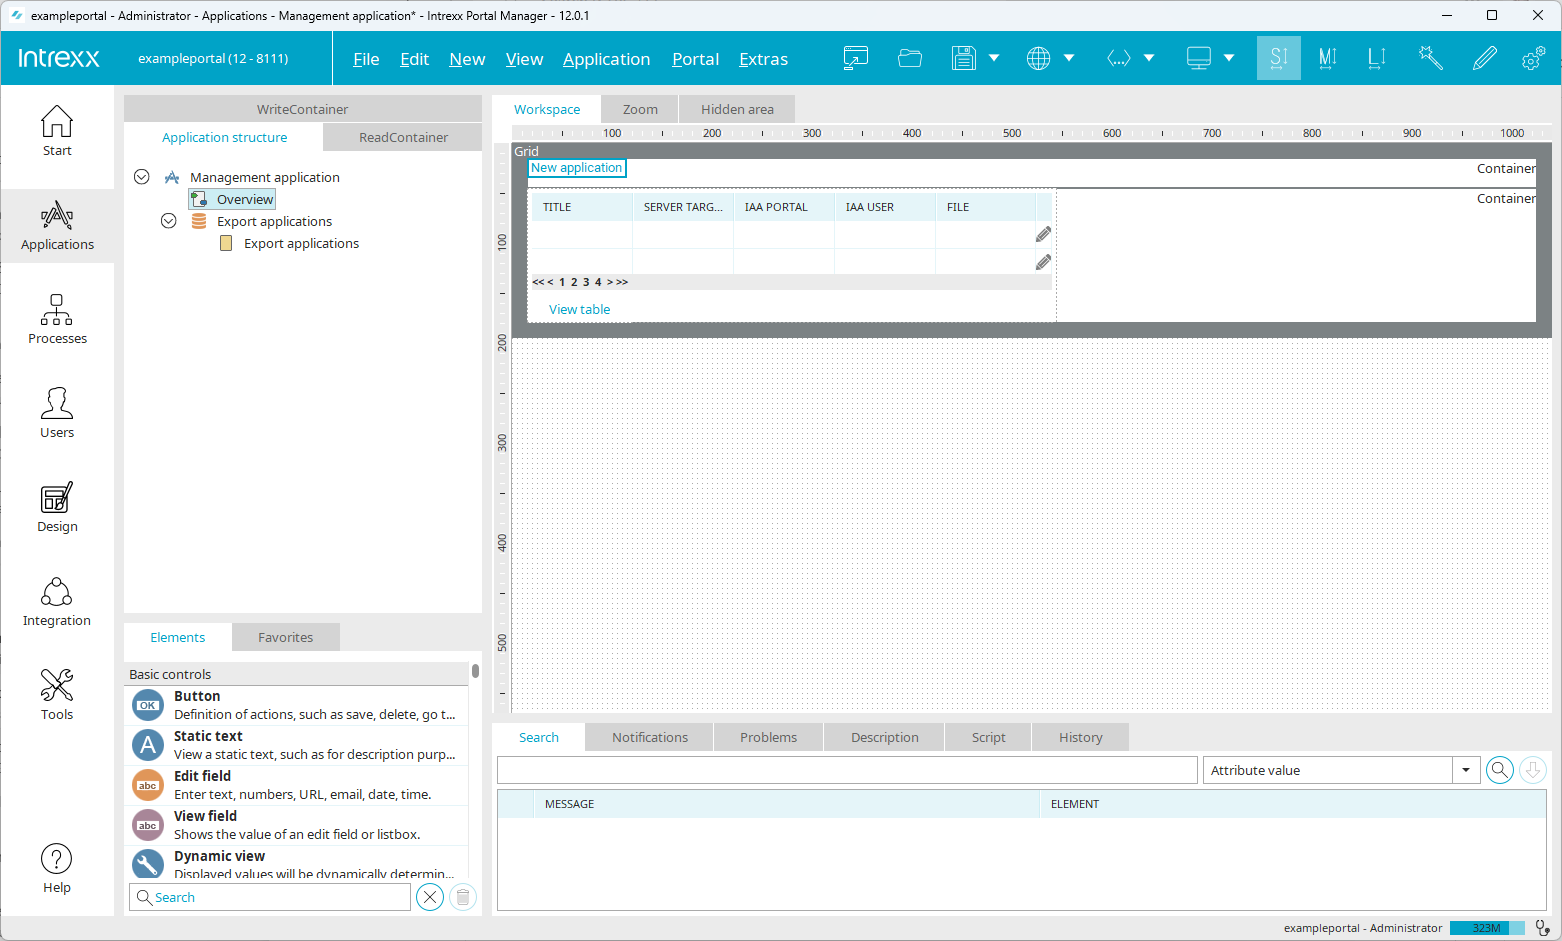Image resolution: width=1562 pixels, height=941 pixels.
Task: Open the Attribute value combo box
Action: (x=1341, y=770)
